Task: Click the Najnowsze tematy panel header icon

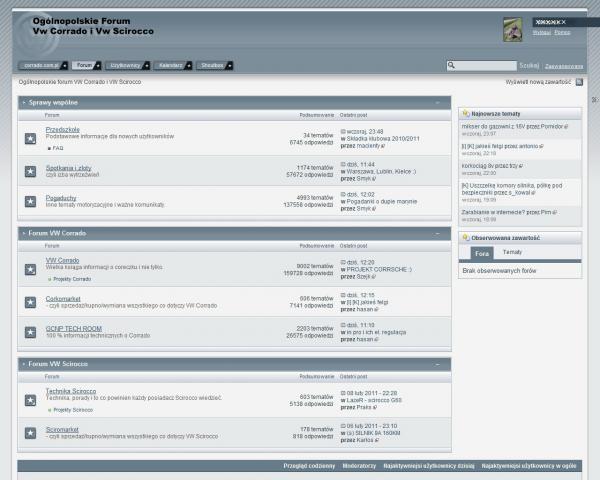Action: coord(466,113)
